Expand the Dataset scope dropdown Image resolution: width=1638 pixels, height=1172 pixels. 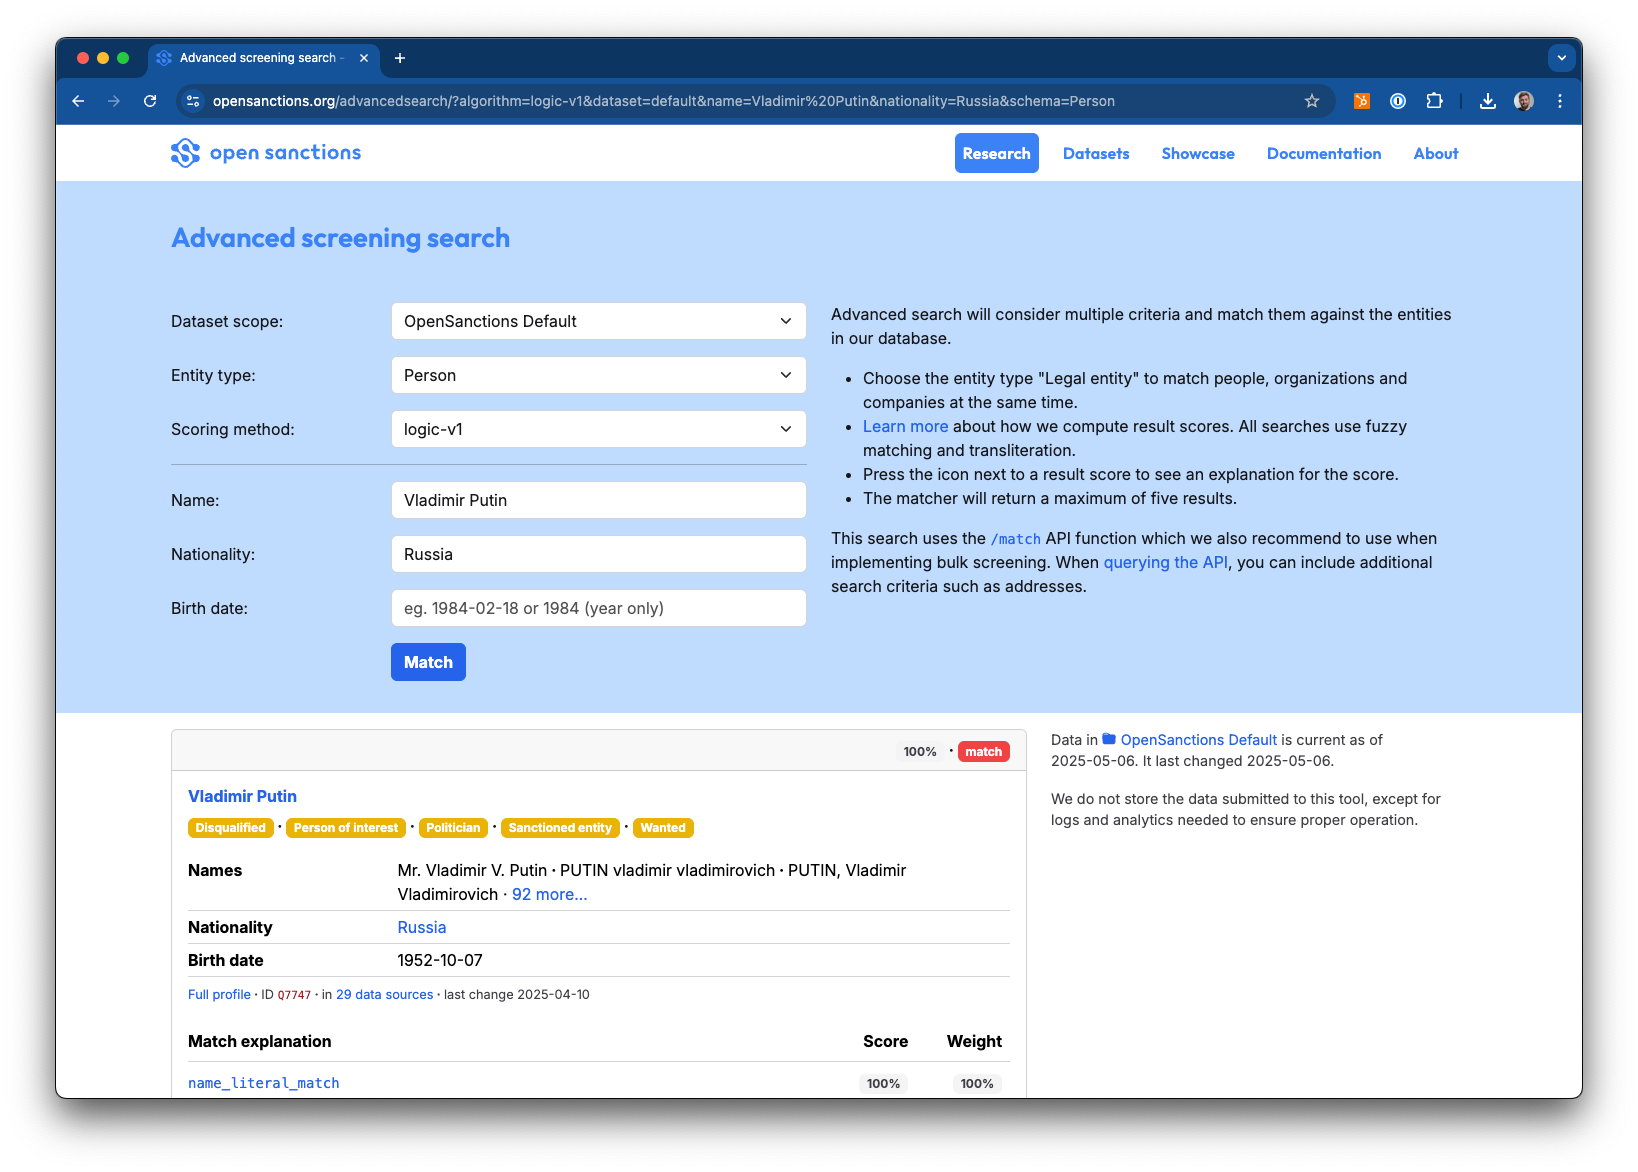tap(598, 321)
